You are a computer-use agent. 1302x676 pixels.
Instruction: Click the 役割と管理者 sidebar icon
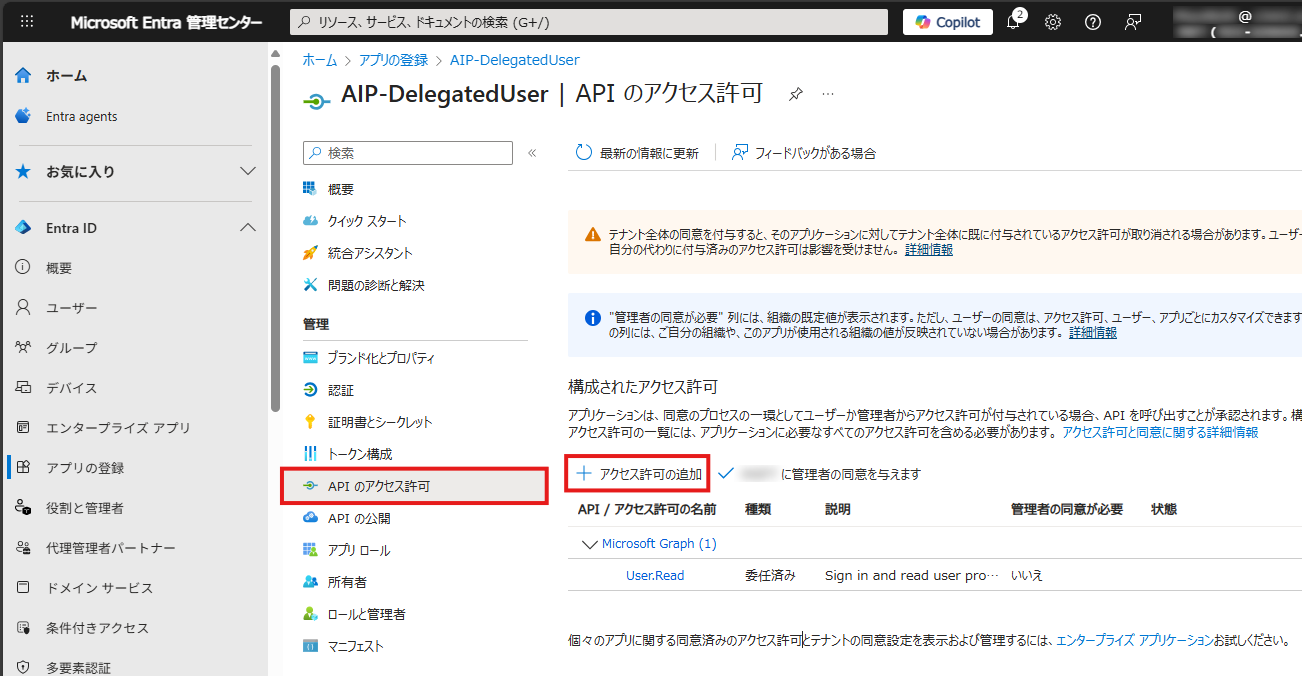[23, 508]
